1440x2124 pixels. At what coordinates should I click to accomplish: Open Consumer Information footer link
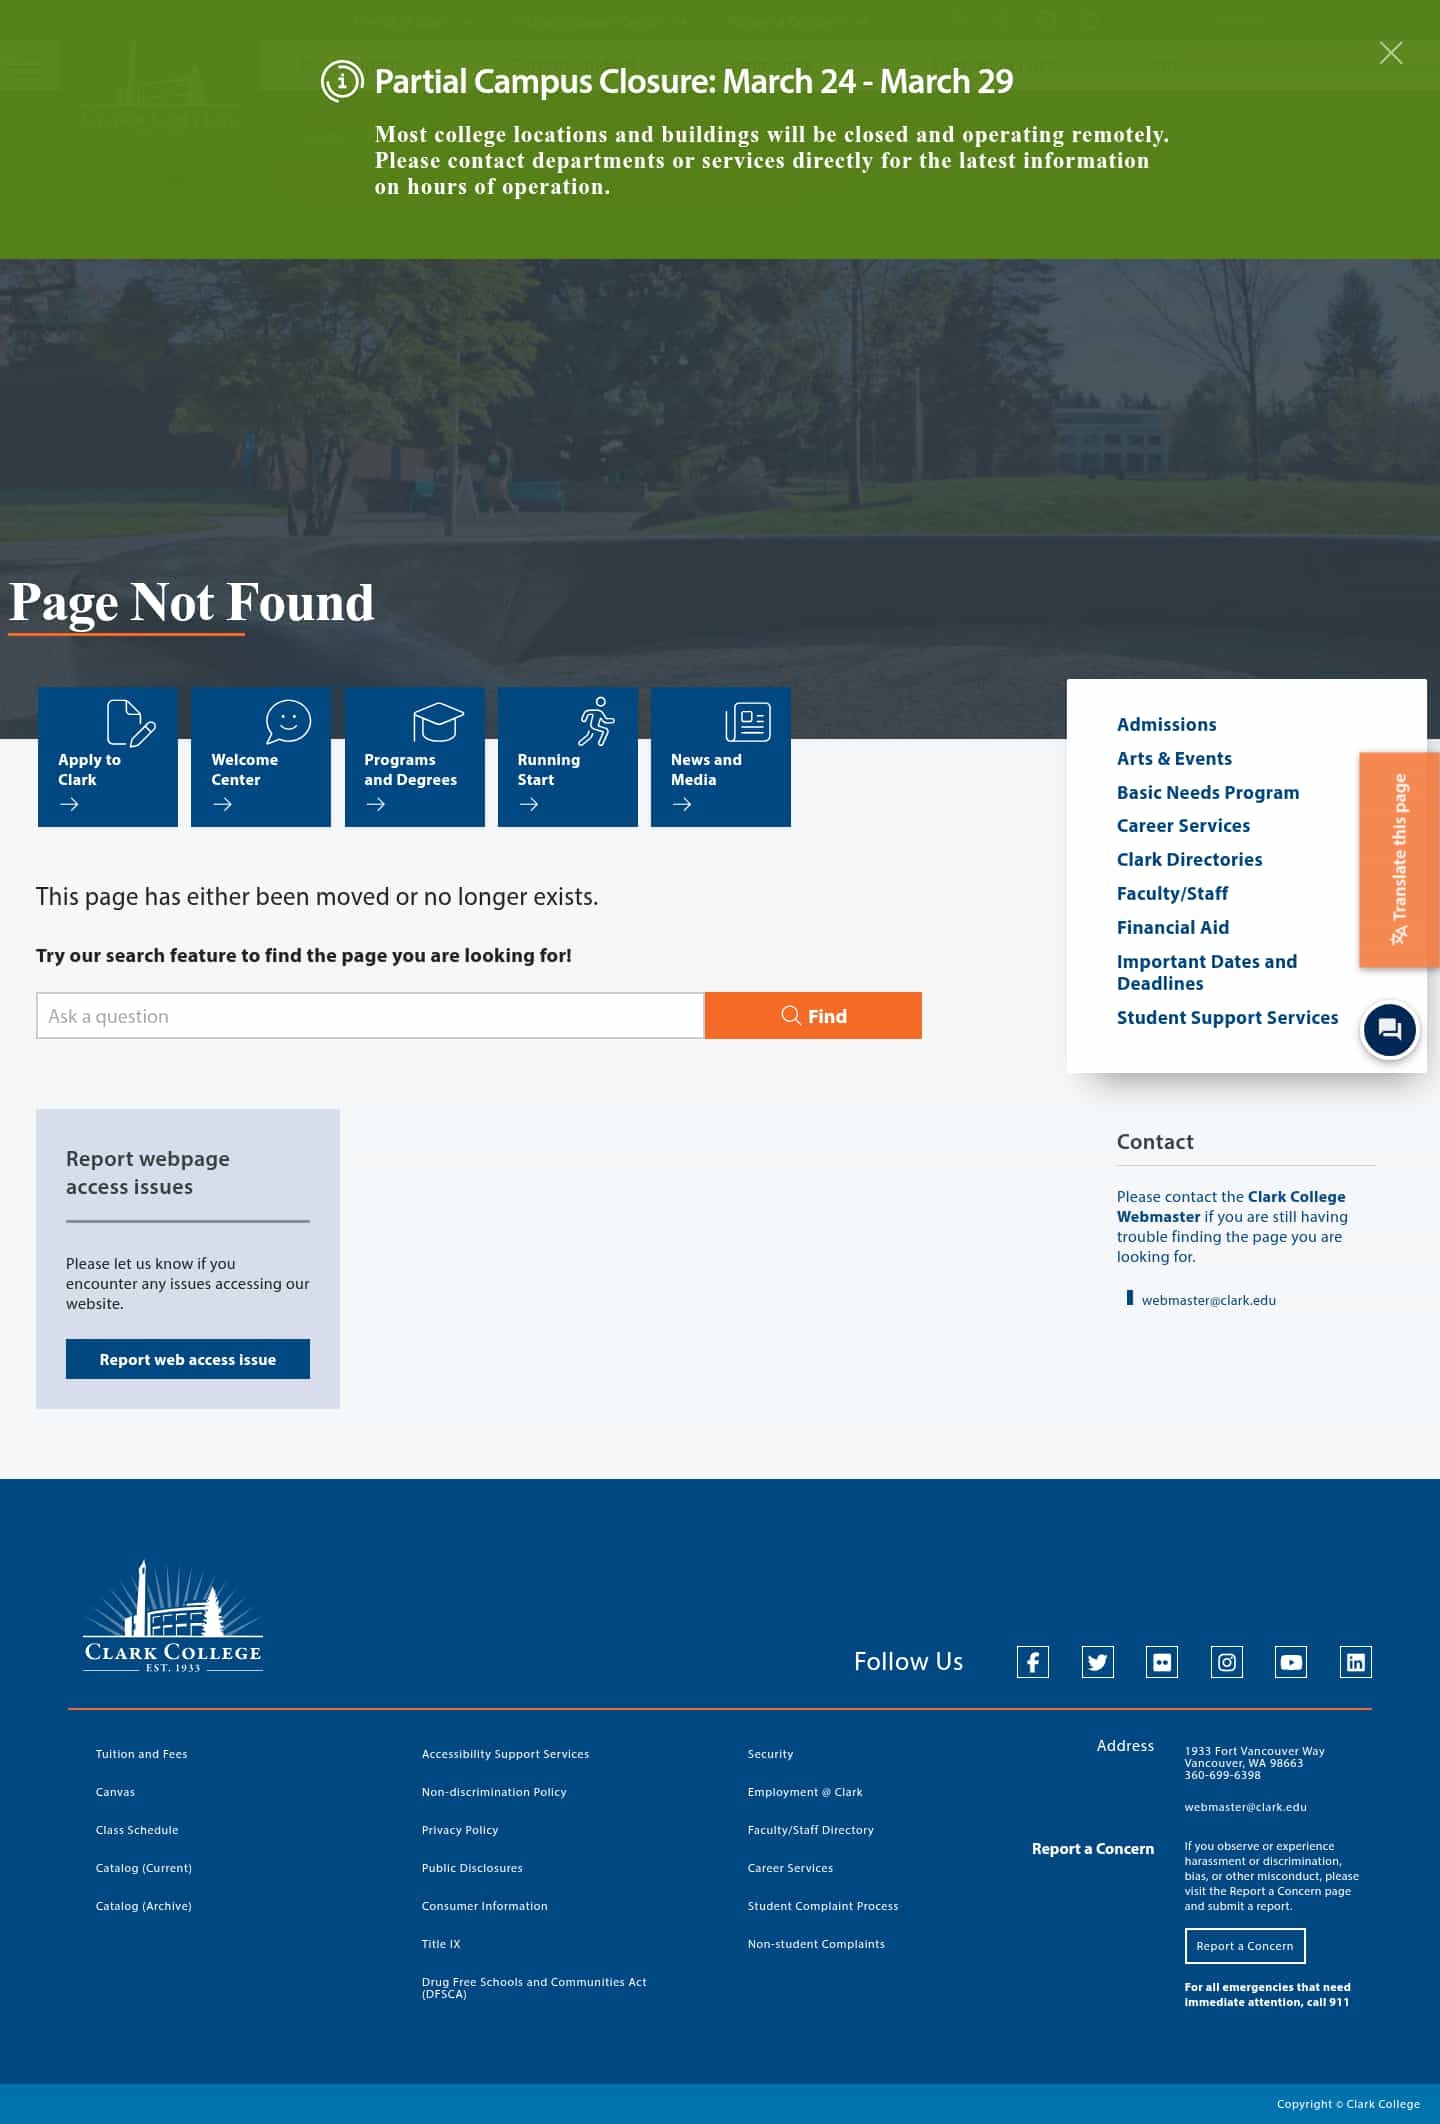[484, 1906]
